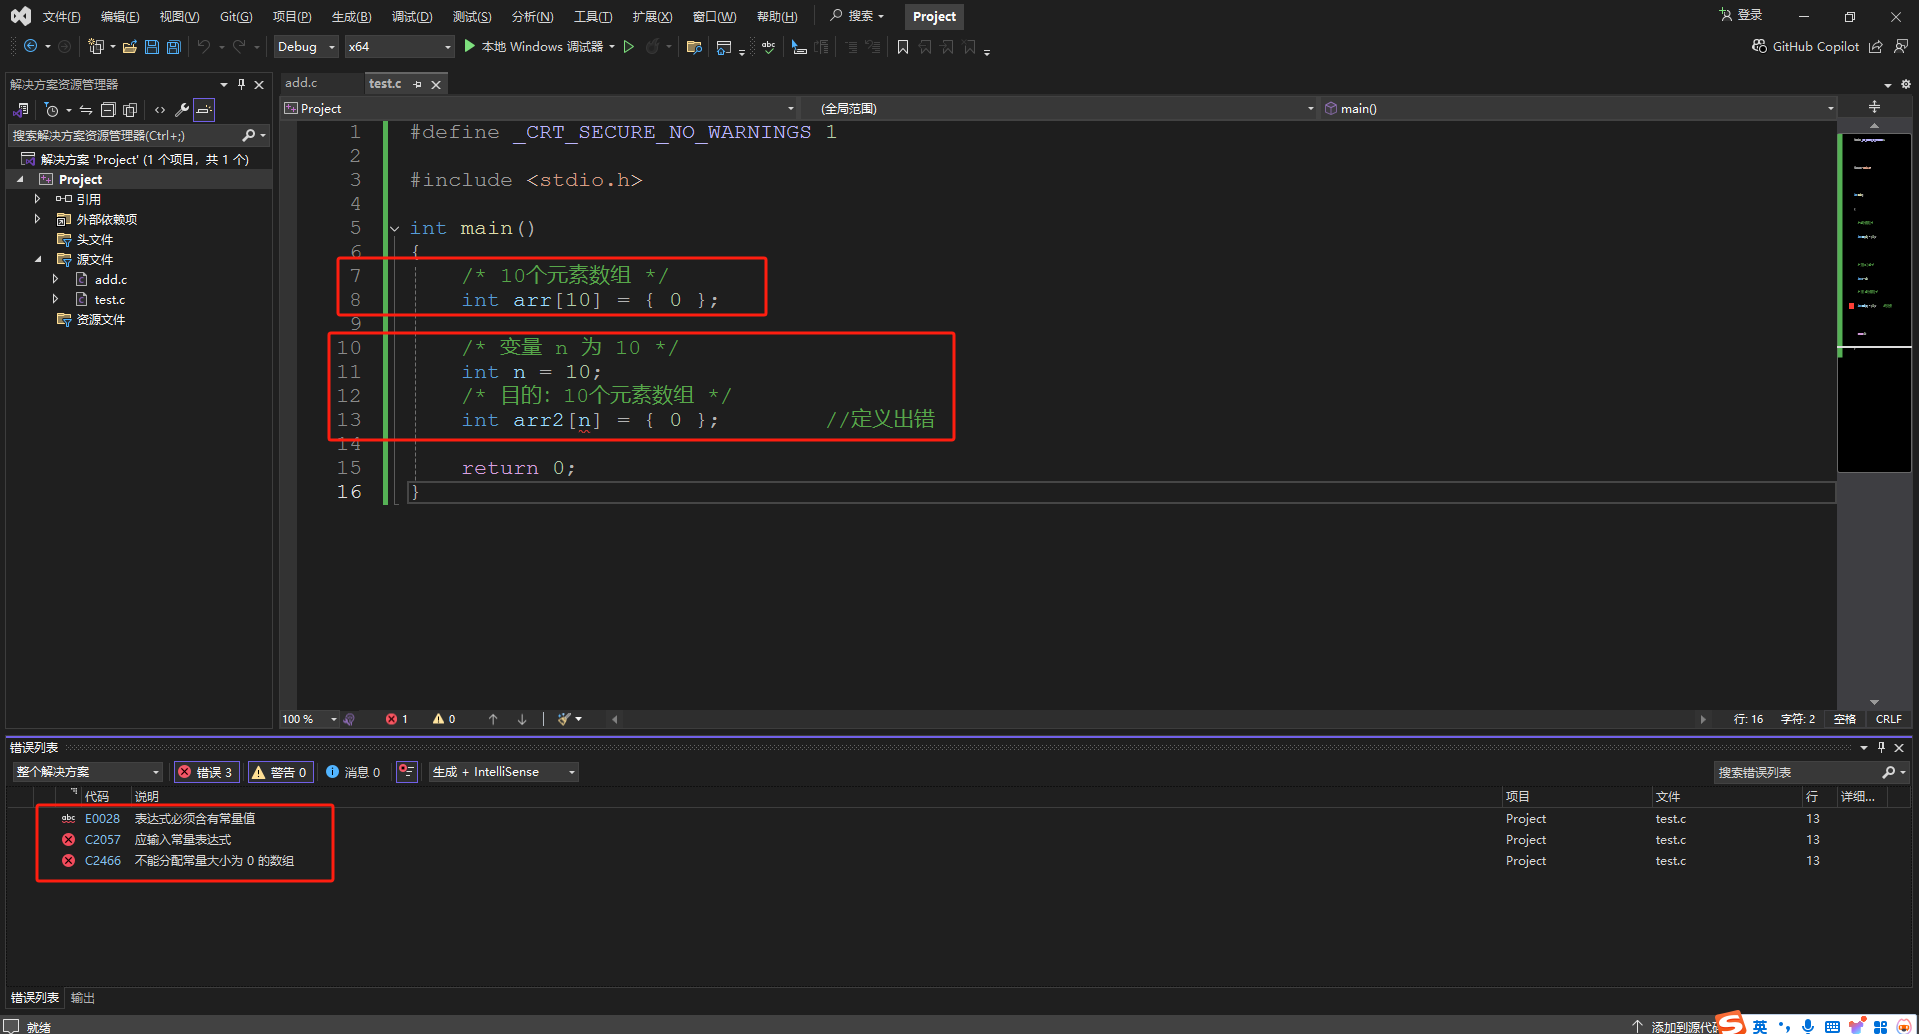
Task: Toggle the Messages 0 filter button
Action: click(353, 772)
